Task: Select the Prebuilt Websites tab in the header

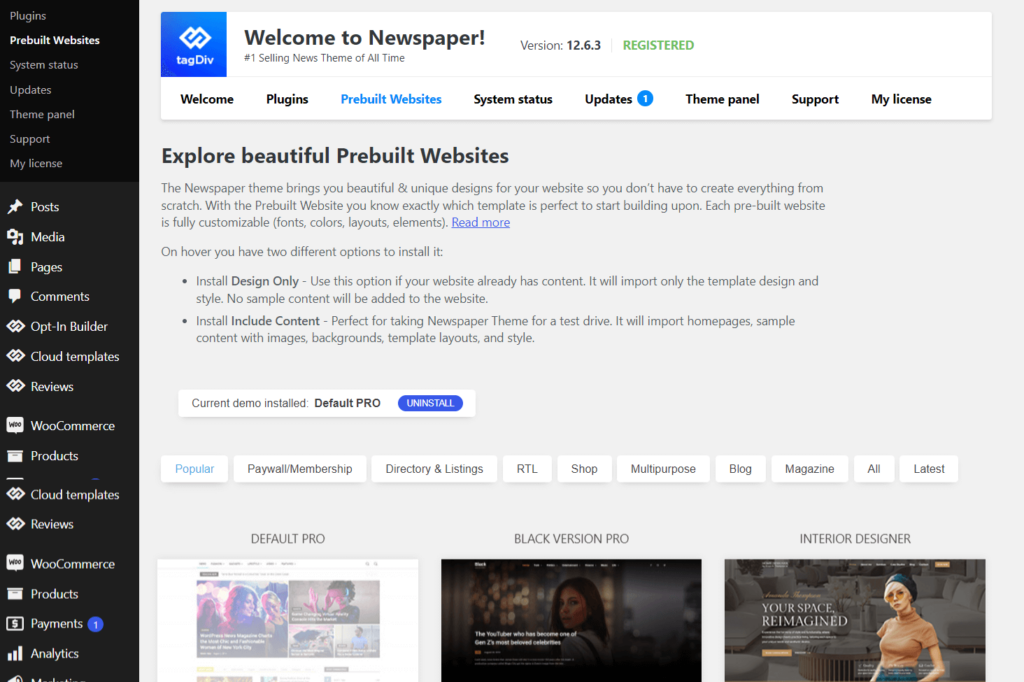Action: click(x=391, y=99)
